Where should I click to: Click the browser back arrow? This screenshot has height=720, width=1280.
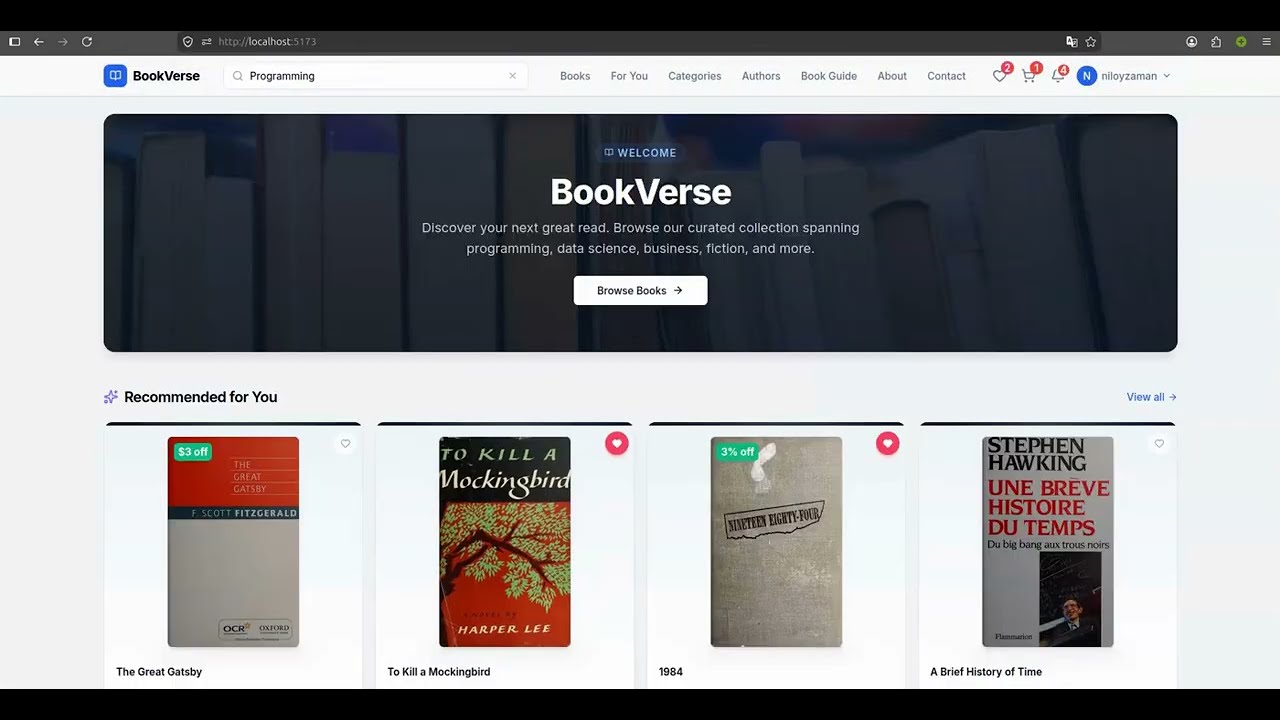point(39,42)
